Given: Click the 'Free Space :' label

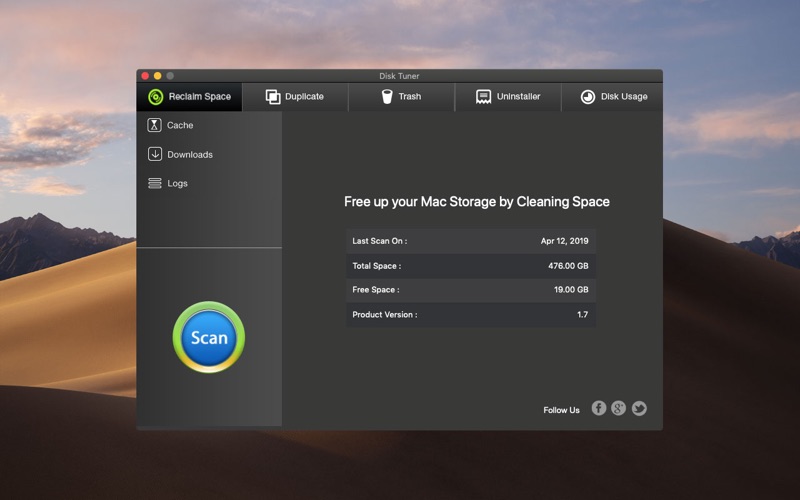Looking at the screenshot, I should click(376, 290).
